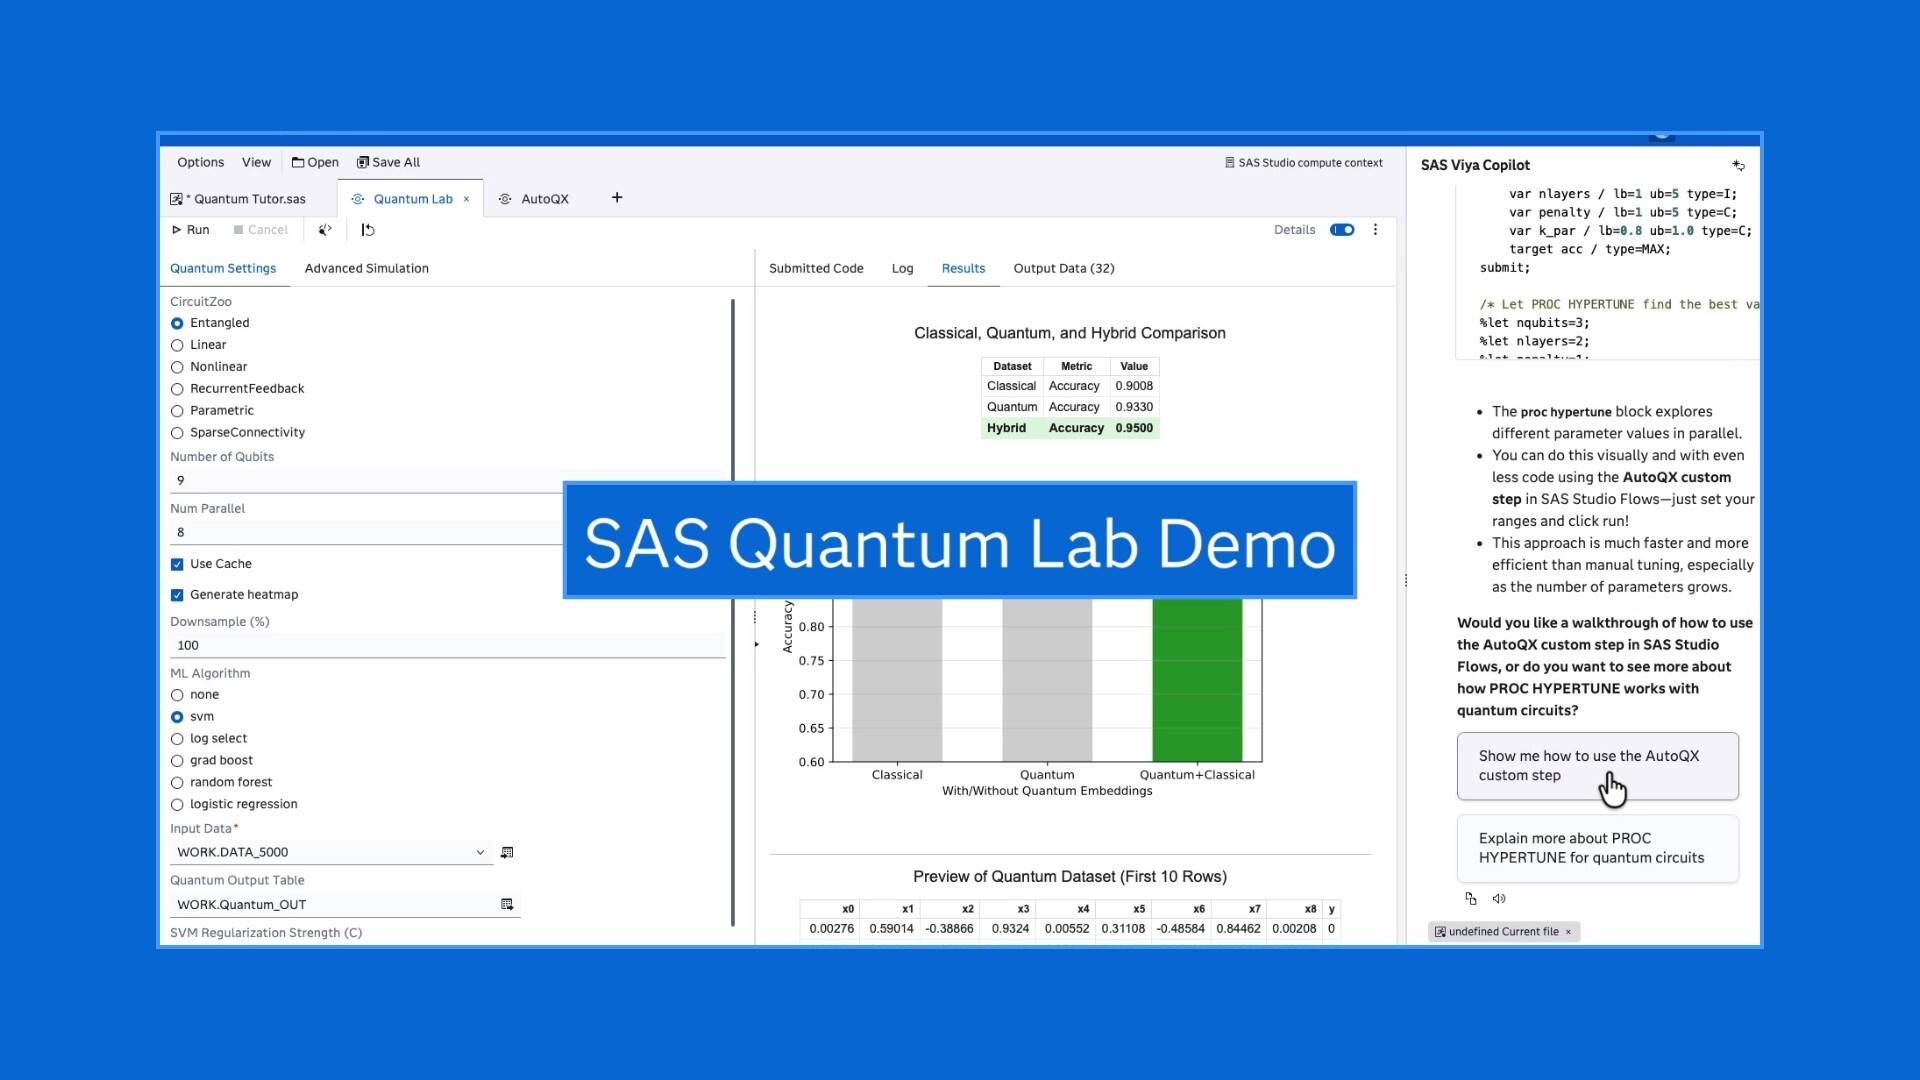The height and width of the screenshot is (1080, 1920).
Task: Click the Save All button
Action: coord(389,162)
